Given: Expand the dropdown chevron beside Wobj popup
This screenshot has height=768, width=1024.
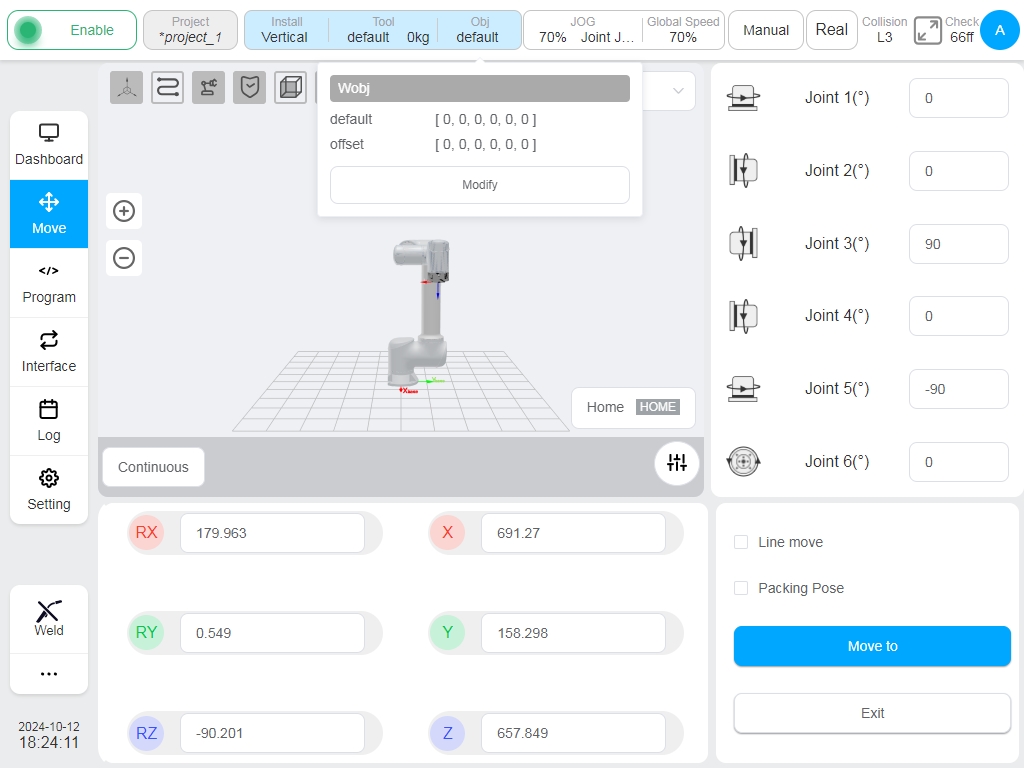Looking at the screenshot, I should pos(678,91).
